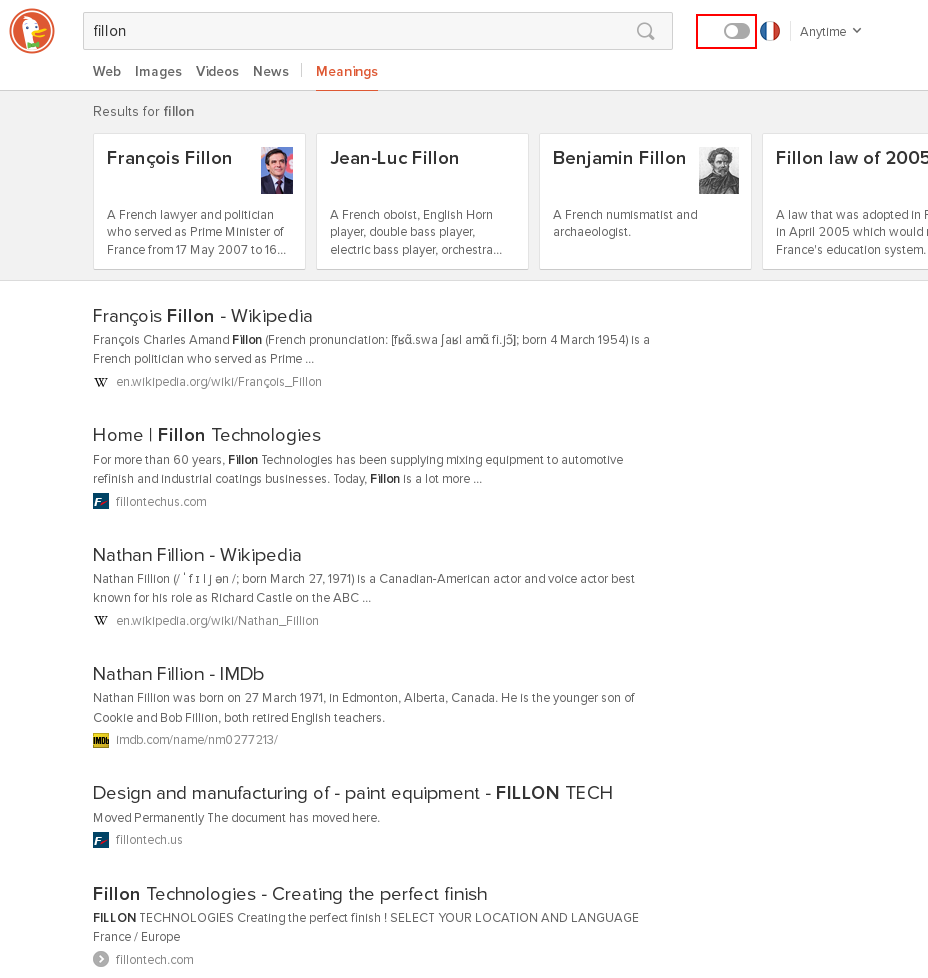Click the 'Results for fillon' heading text
Image resolution: width=928 pixels, height=978 pixels.
pyautogui.click(x=143, y=111)
